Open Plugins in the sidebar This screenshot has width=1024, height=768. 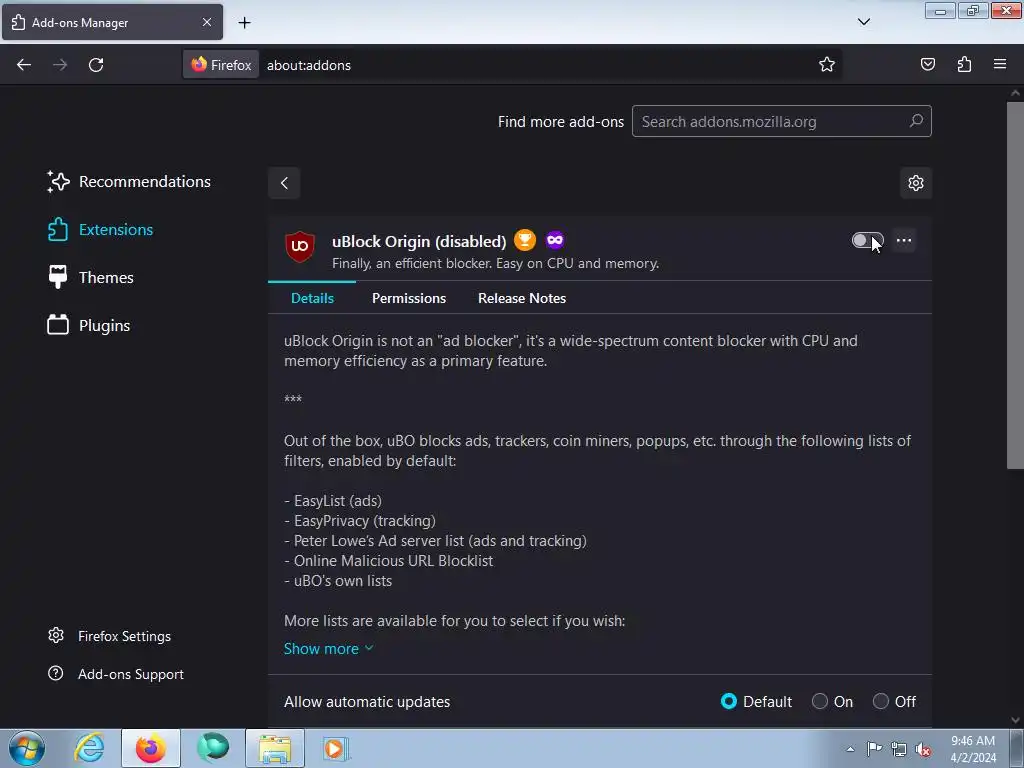[x=89, y=325]
